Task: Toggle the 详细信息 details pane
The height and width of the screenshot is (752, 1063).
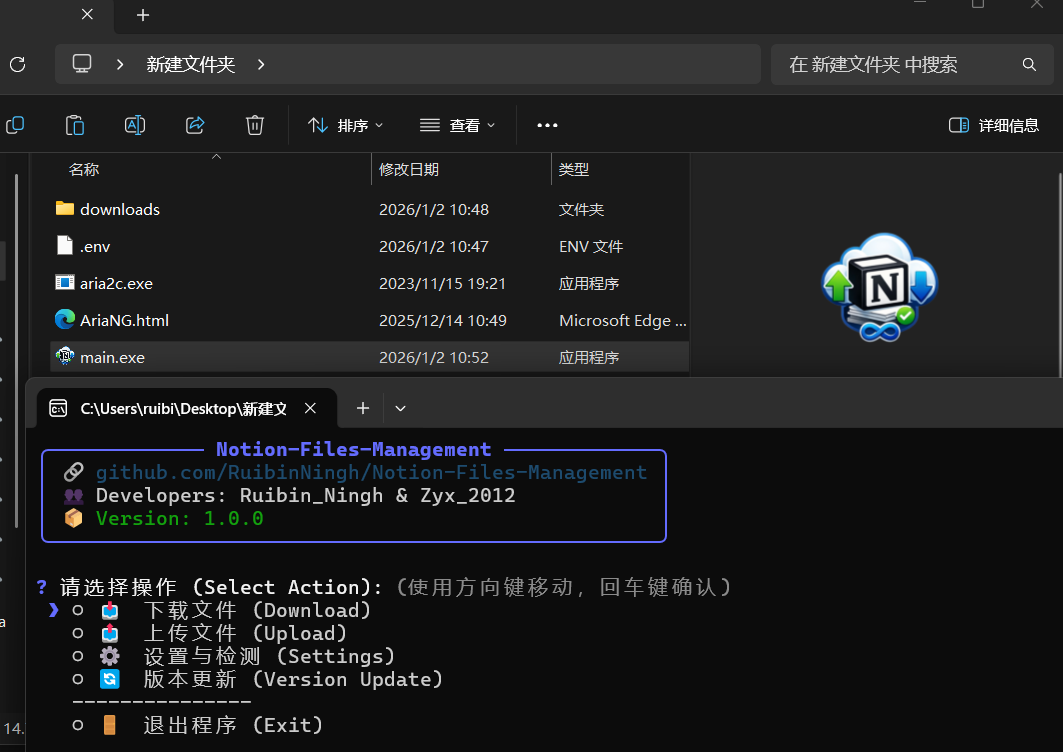Action: point(993,125)
